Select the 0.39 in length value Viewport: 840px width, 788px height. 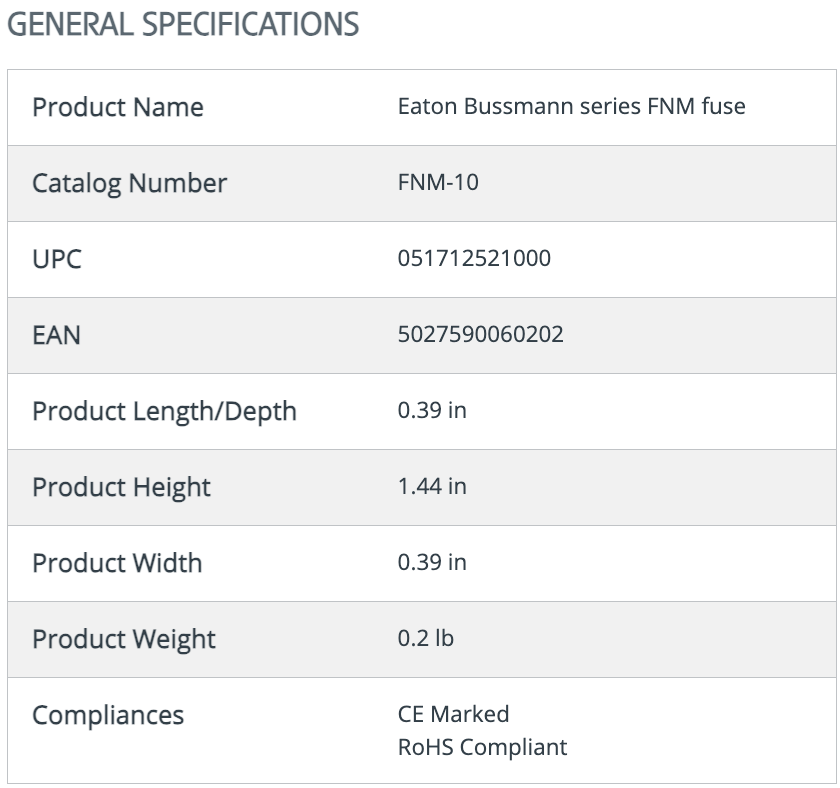(432, 410)
